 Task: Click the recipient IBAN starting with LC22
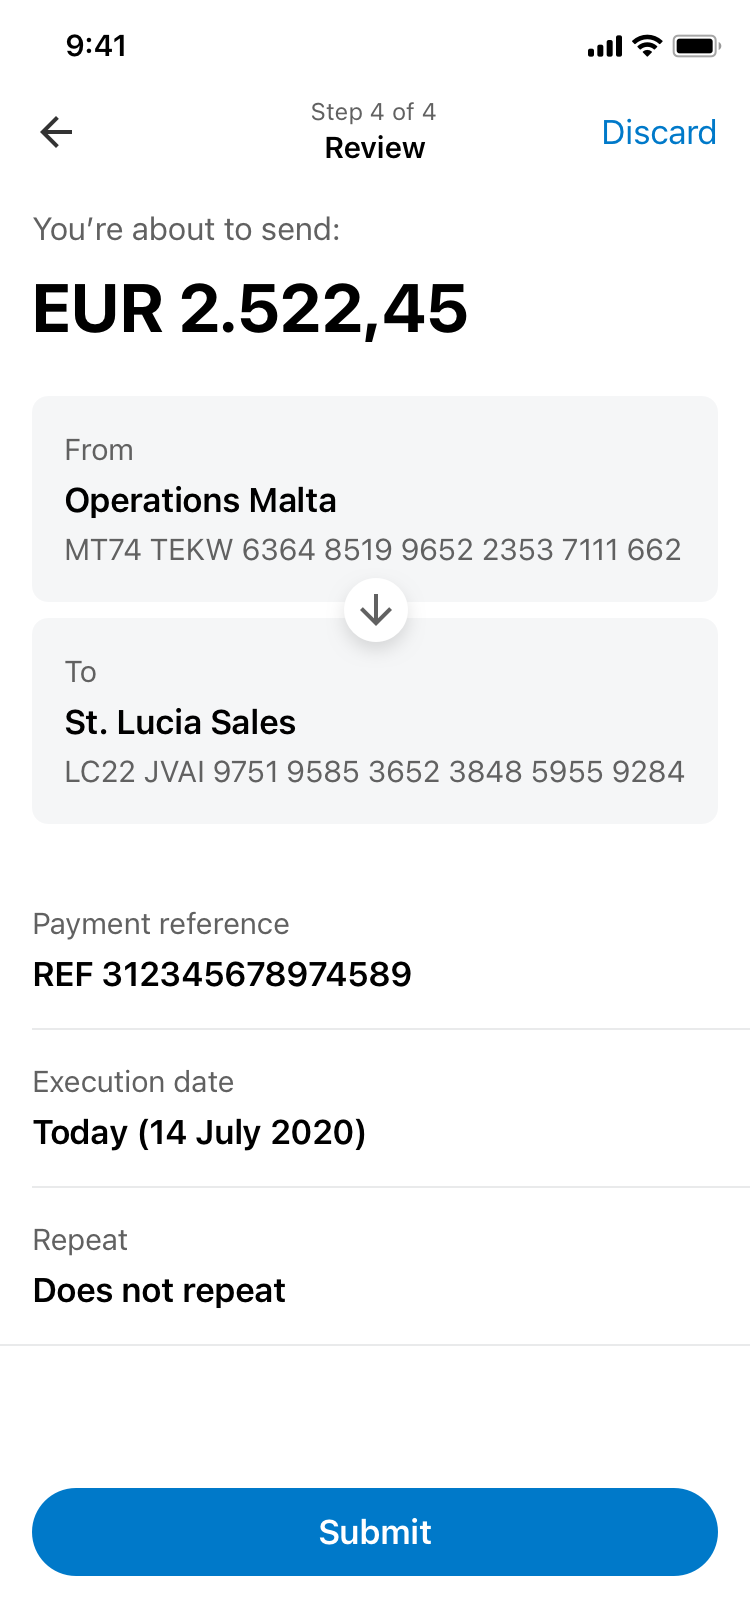pyautogui.click(x=374, y=772)
